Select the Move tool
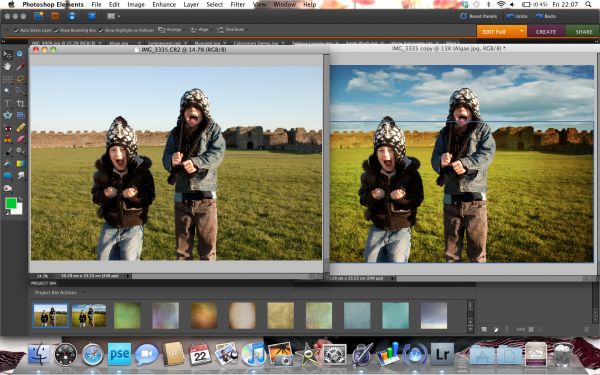 pos(7,54)
